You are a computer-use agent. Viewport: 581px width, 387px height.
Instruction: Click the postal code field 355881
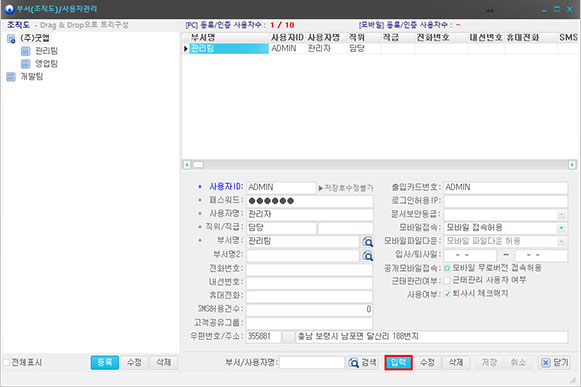(264, 337)
